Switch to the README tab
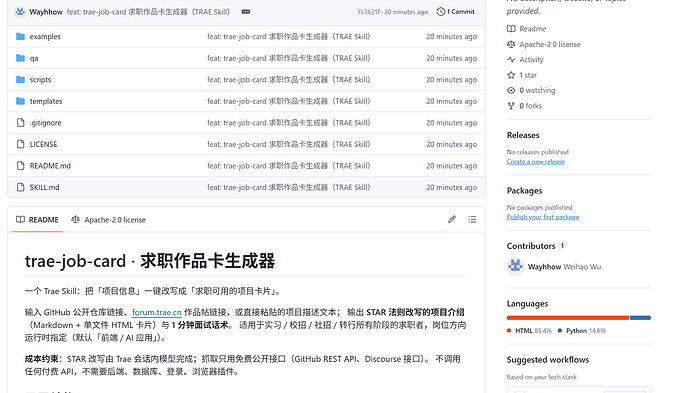Image resolution: width=690 pixels, height=393 pixels. (37, 220)
